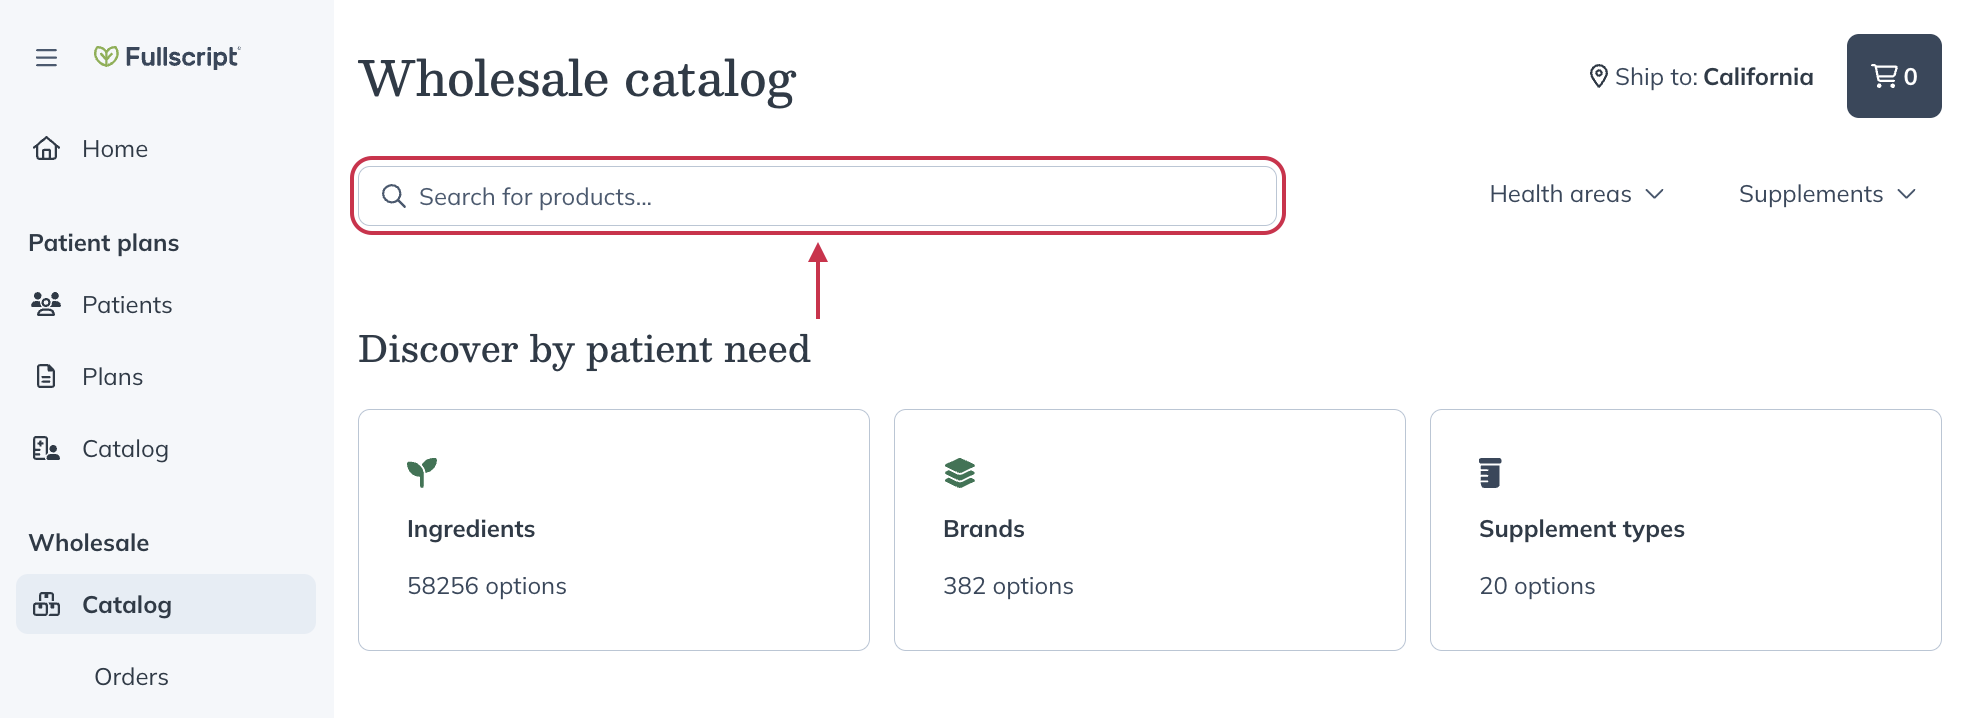Click the search magnifier icon
1962x718 pixels.
pyautogui.click(x=394, y=196)
